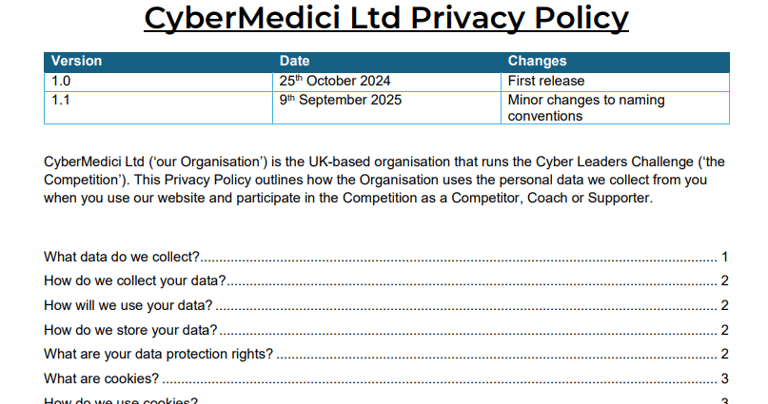Image resolution: width=768 pixels, height=404 pixels.
Task: Click the 'First release' changes cell
Action: (x=615, y=82)
